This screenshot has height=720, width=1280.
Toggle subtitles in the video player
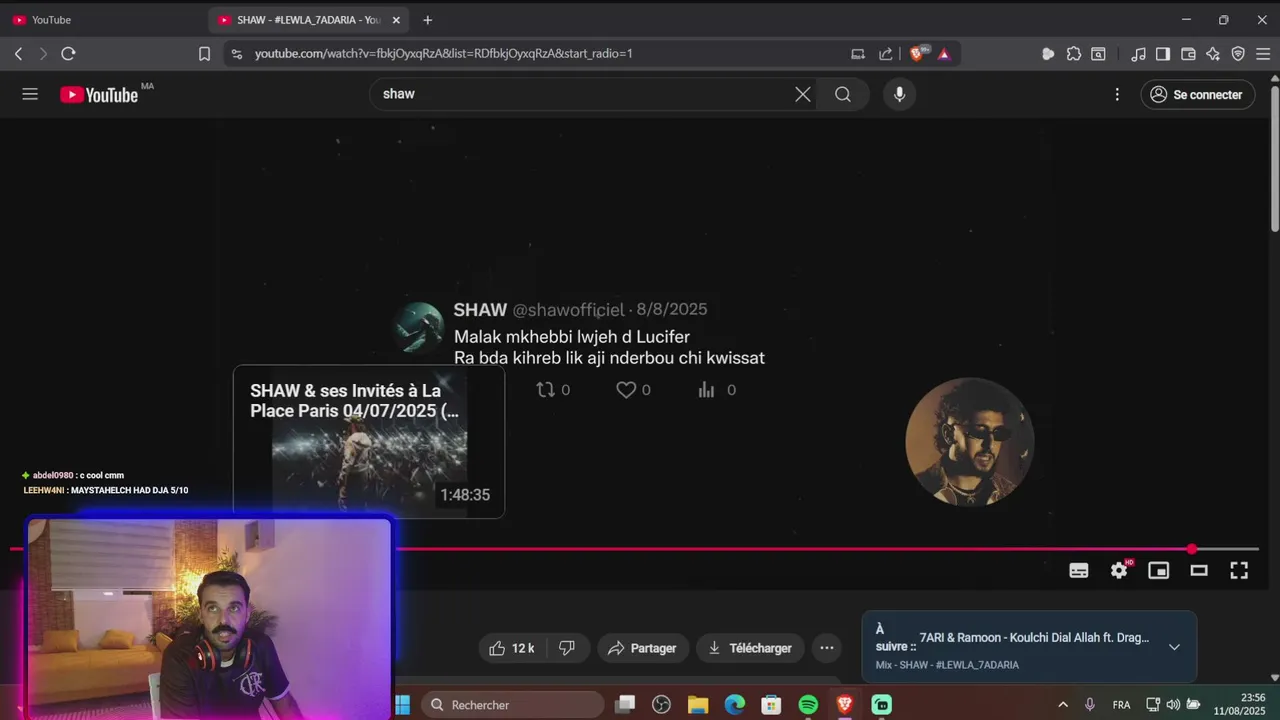pyautogui.click(x=1079, y=570)
